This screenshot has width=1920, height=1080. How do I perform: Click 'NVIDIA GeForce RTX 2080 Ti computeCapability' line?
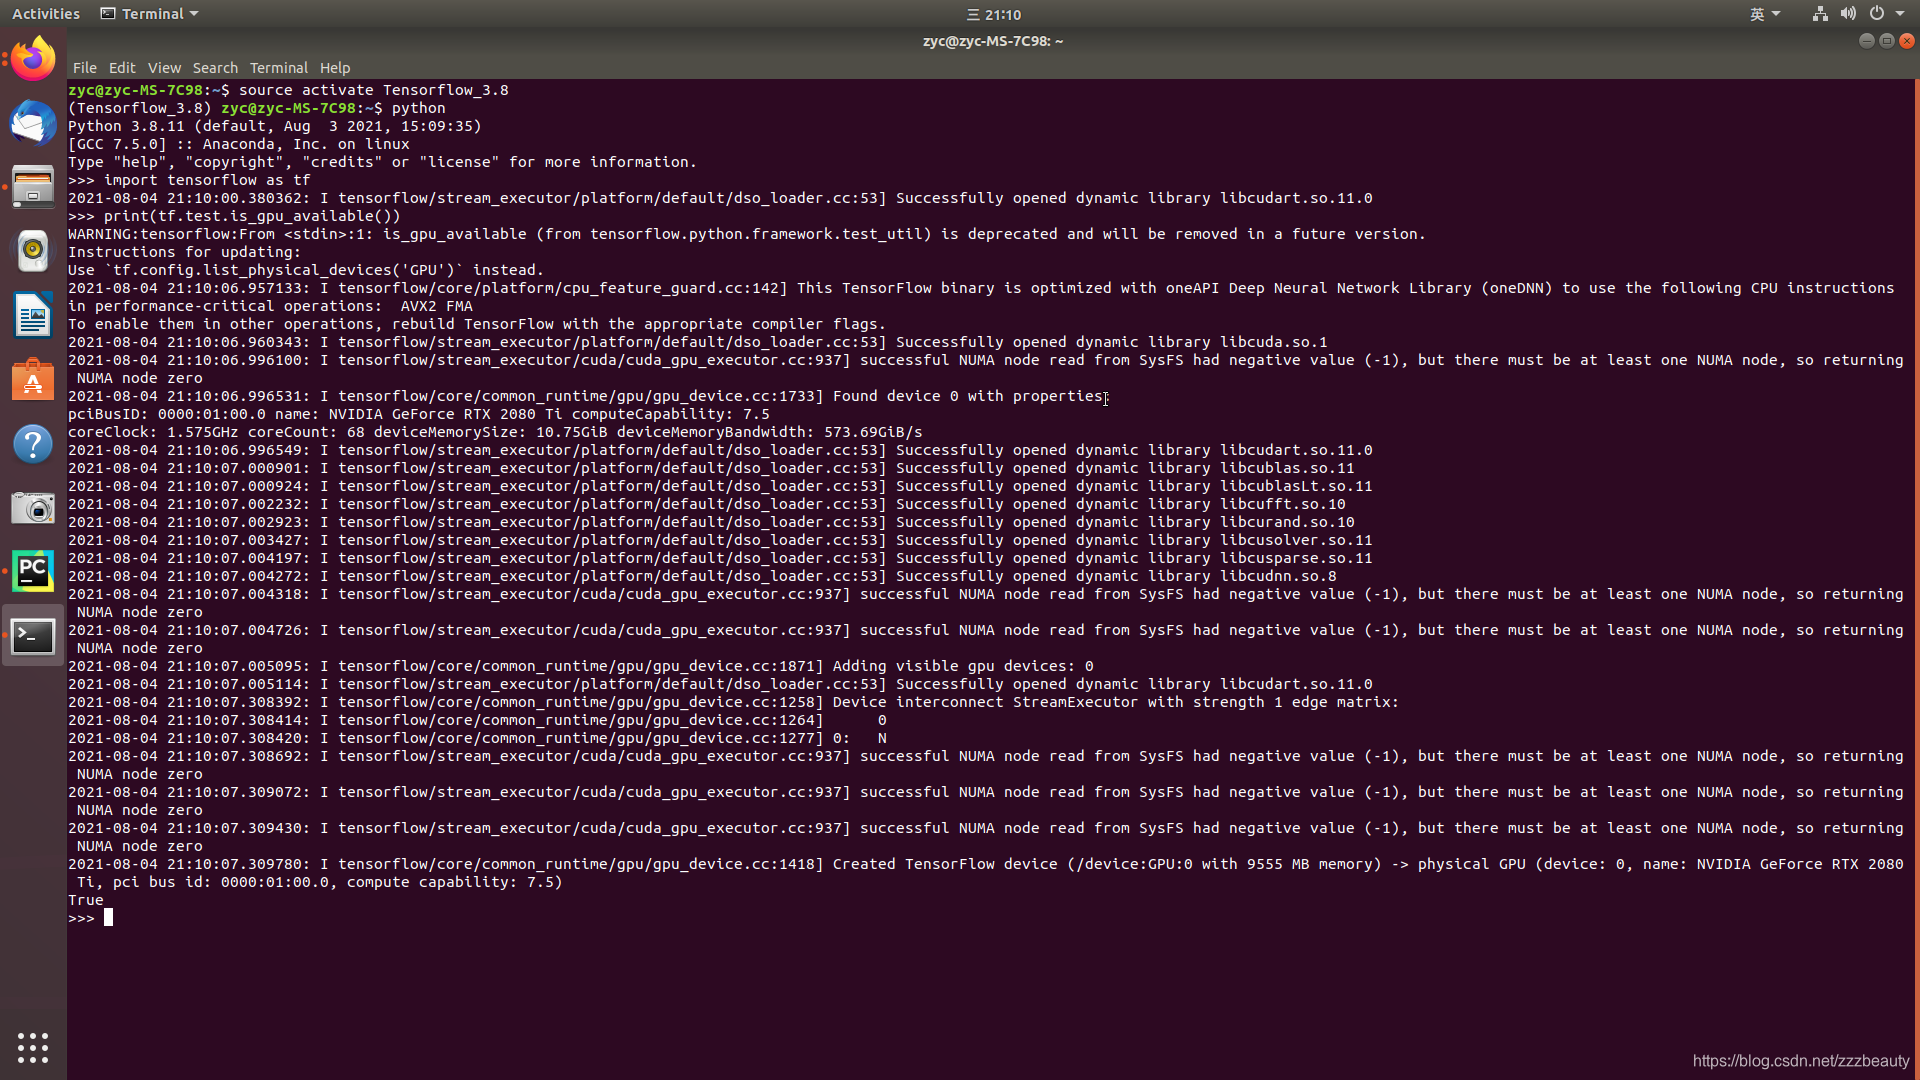[419, 414]
